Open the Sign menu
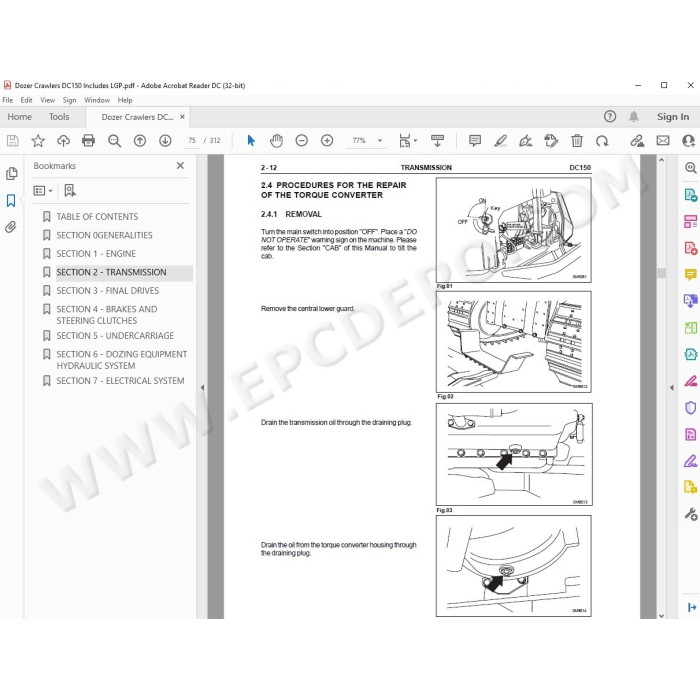700x700 pixels. click(69, 100)
